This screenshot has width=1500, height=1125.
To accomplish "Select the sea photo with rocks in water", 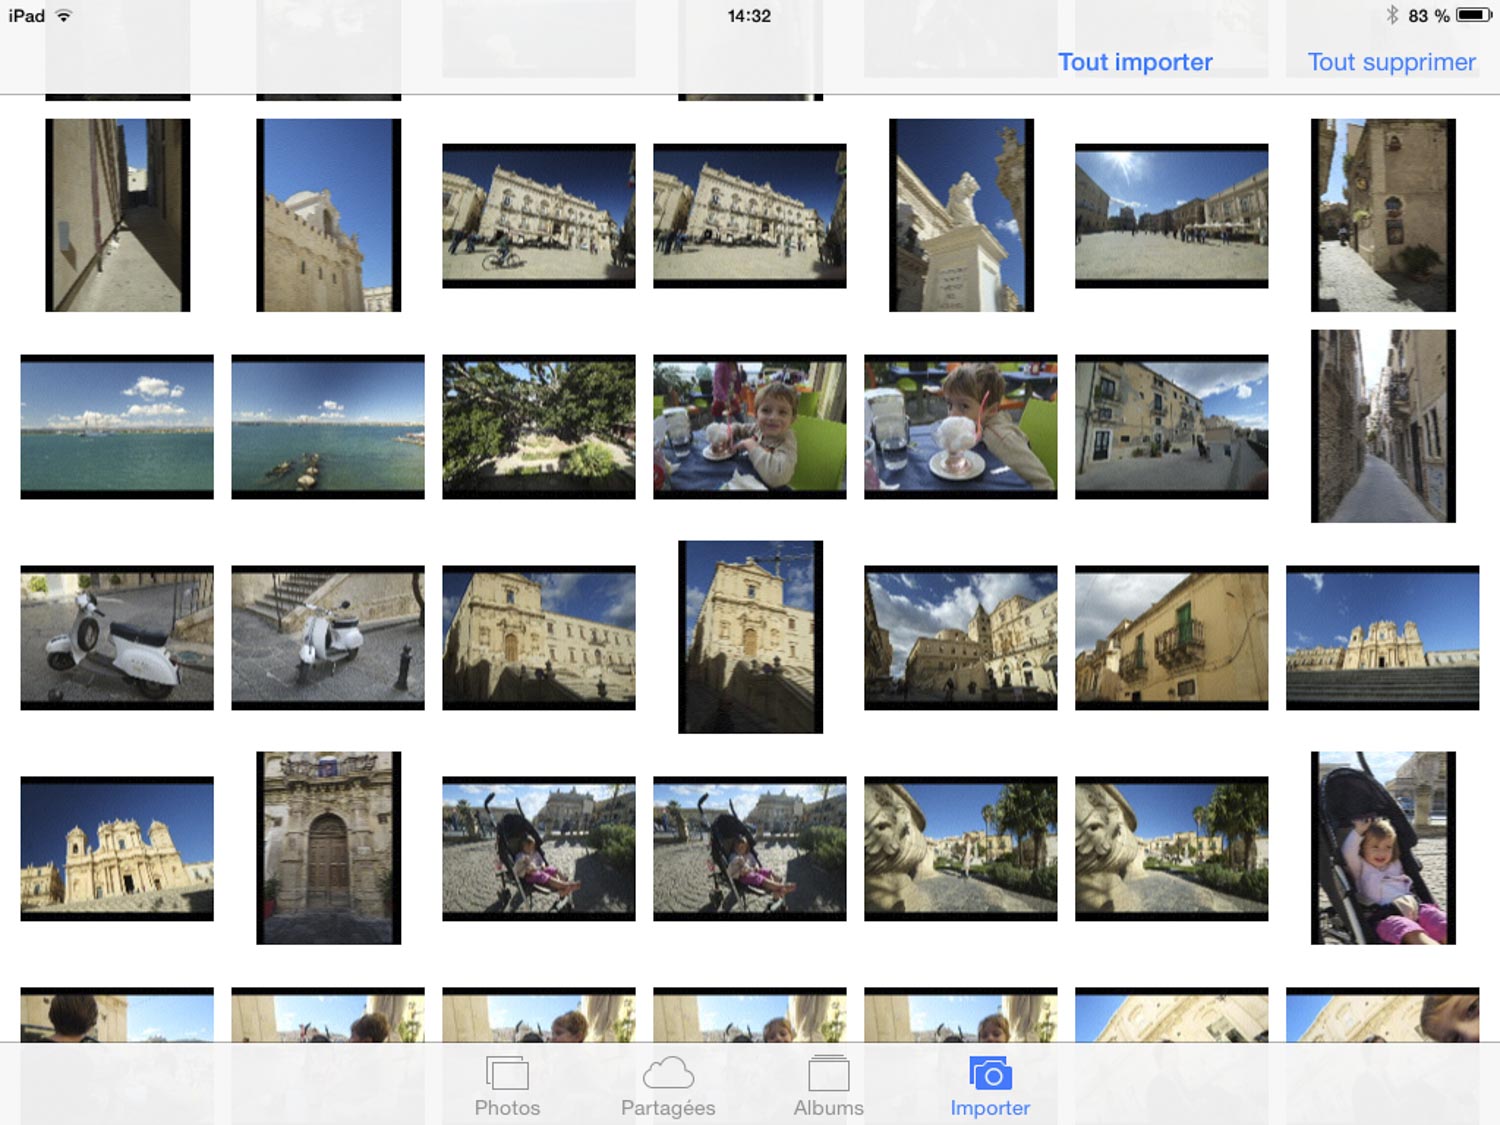I will pyautogui.click(x=328, y=427).
